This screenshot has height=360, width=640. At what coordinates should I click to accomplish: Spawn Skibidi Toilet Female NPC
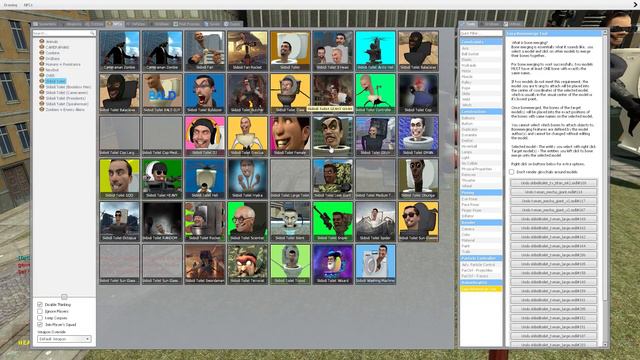pos(290,136)
